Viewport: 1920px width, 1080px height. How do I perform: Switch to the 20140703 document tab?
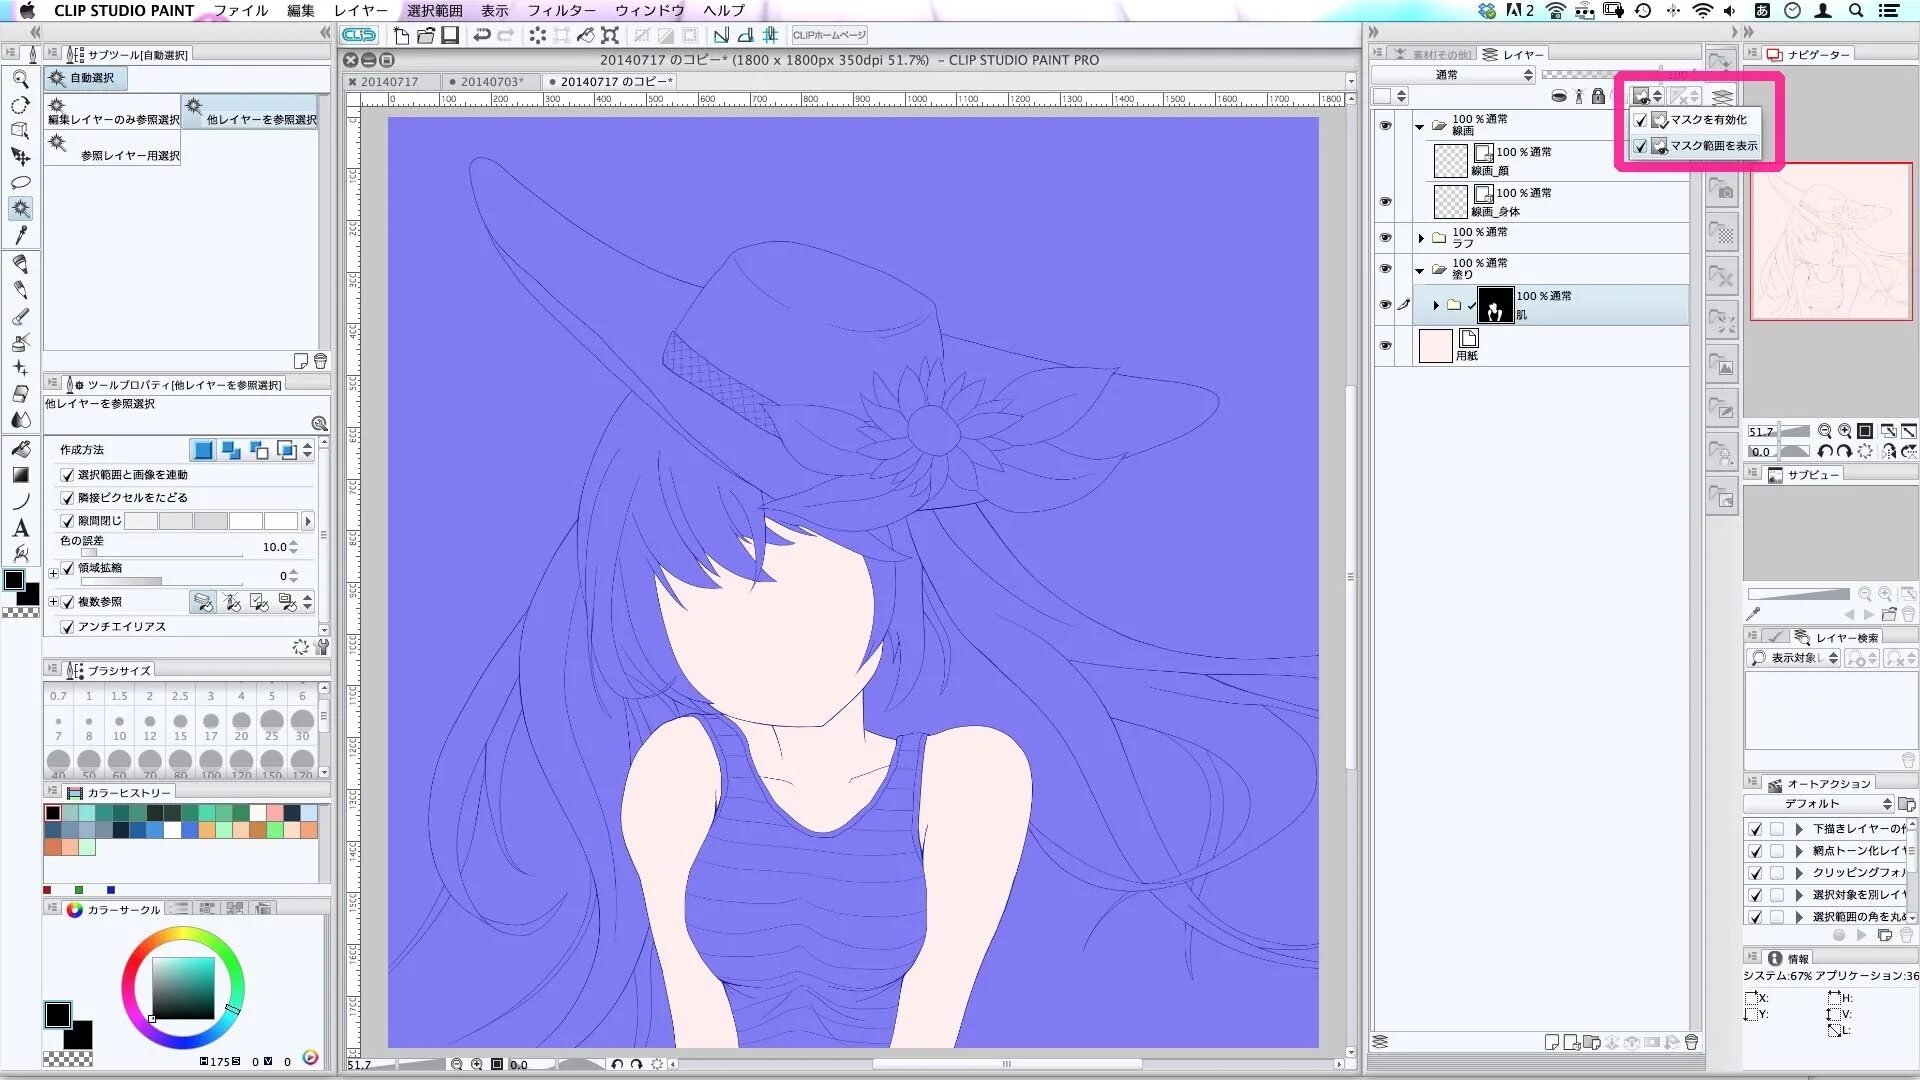[490, 82]
